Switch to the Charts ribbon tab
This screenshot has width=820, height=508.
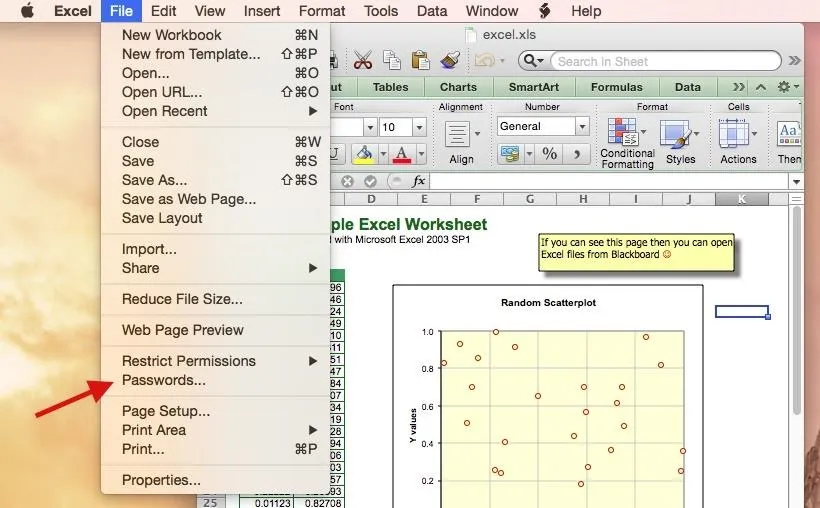pyautogui.click(x=458, y=87)
